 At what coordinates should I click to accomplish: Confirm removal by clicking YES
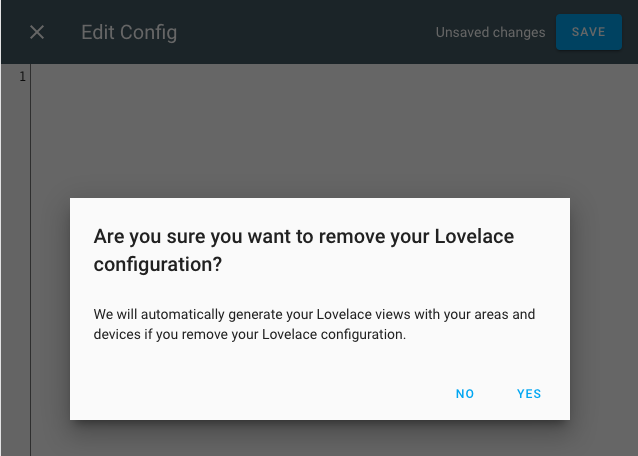click(x=529, y=394)
